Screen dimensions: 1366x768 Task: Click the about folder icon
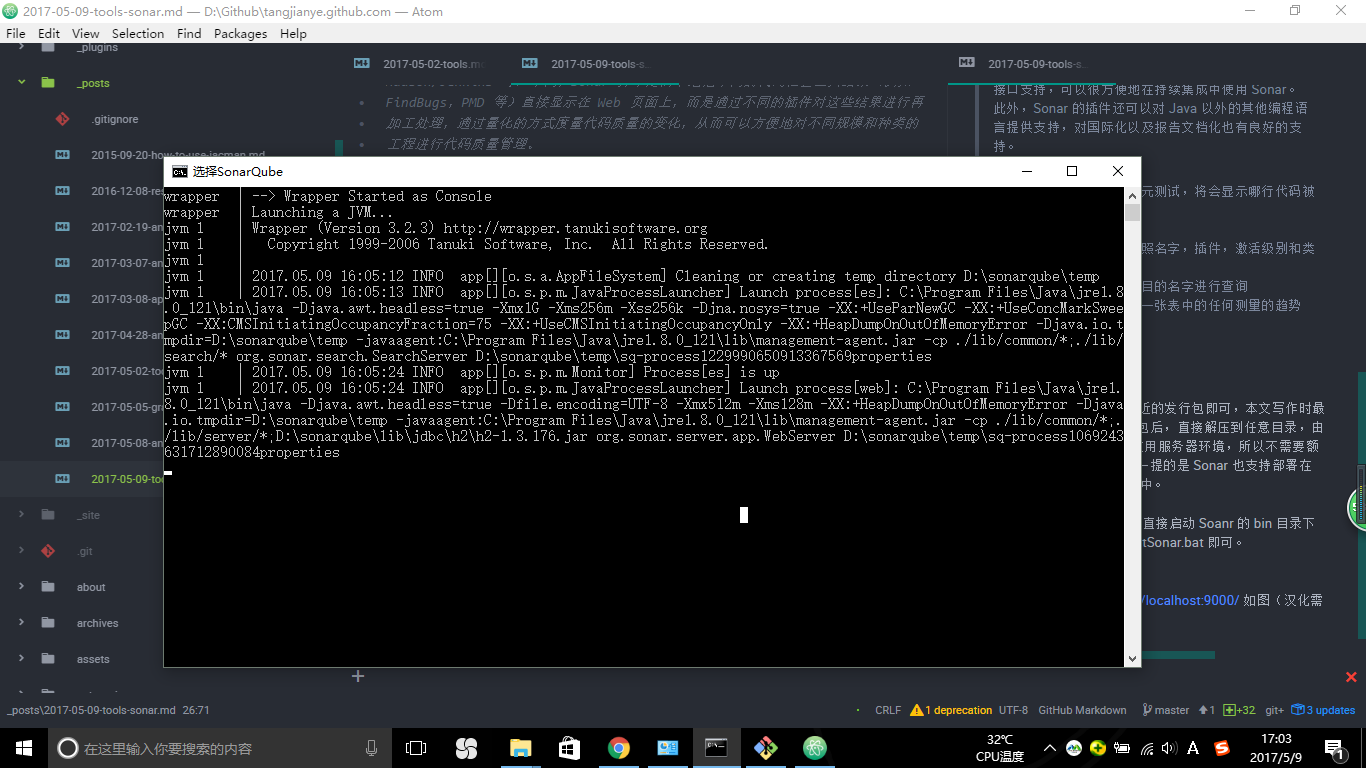(48, 587)
